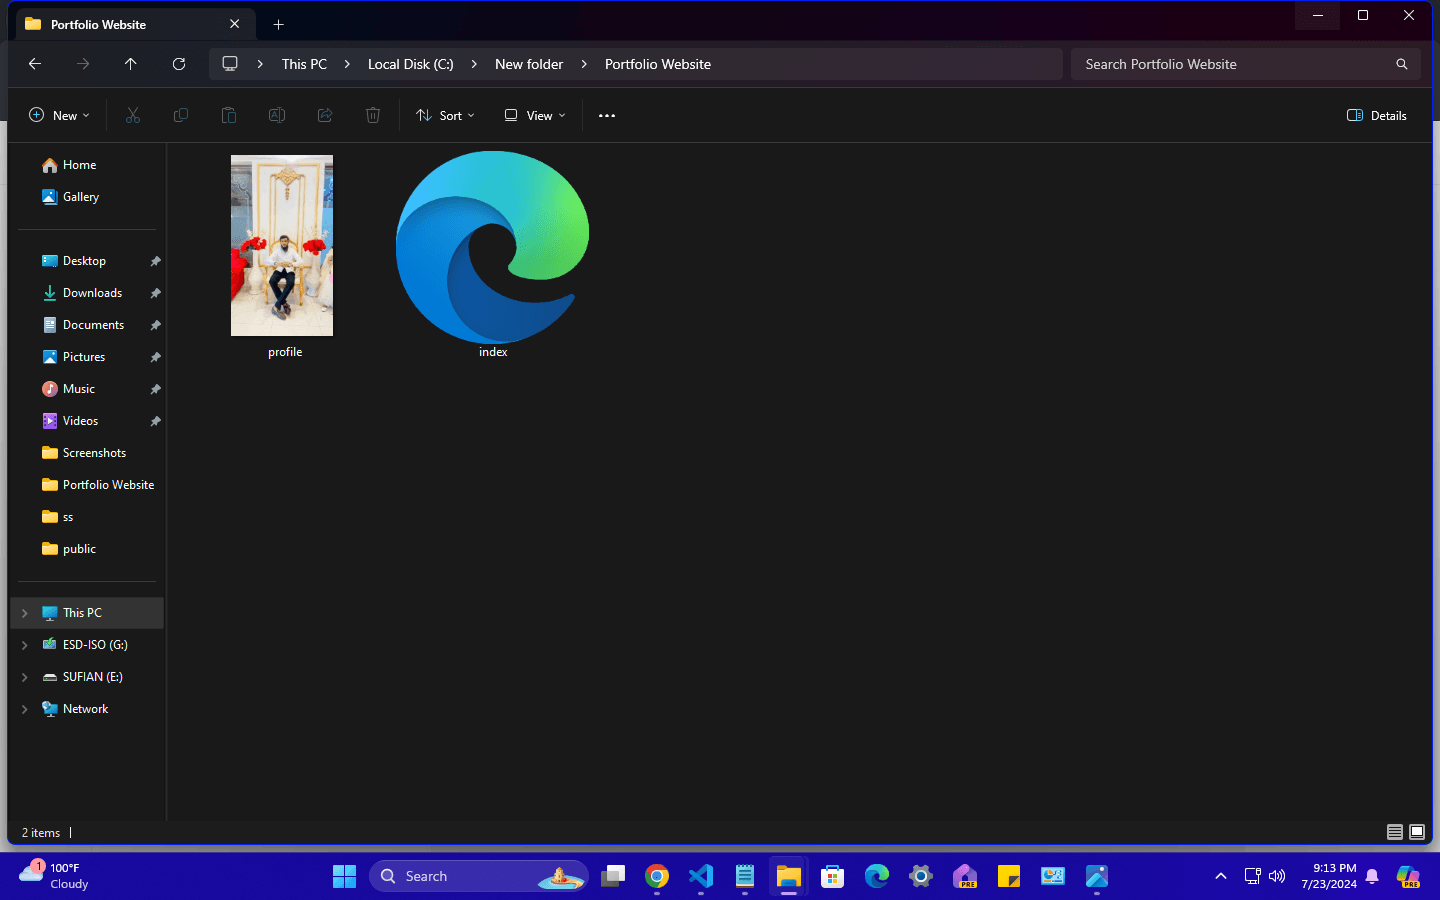Open Sticky Notes from taskbar
This screenshot has height=900, width=1440.
point(1009,876)
